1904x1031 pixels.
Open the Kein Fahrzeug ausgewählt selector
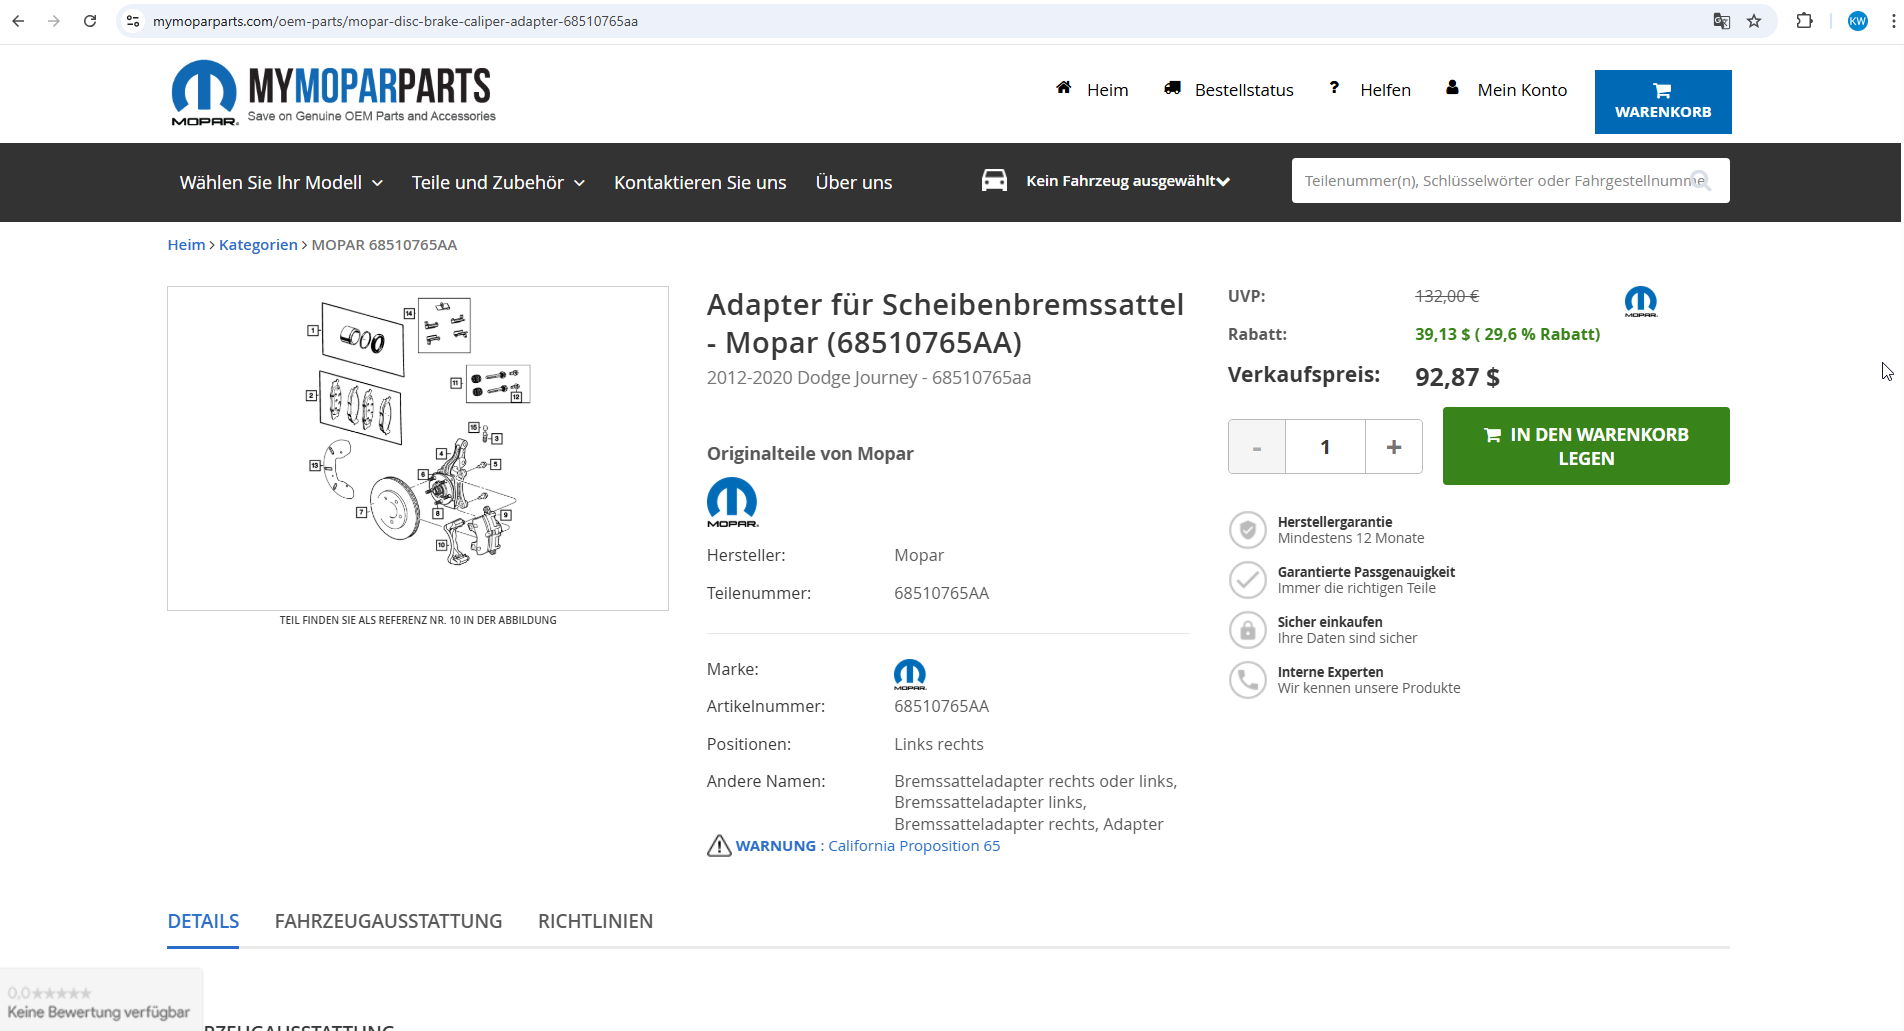click(1127, 181)
